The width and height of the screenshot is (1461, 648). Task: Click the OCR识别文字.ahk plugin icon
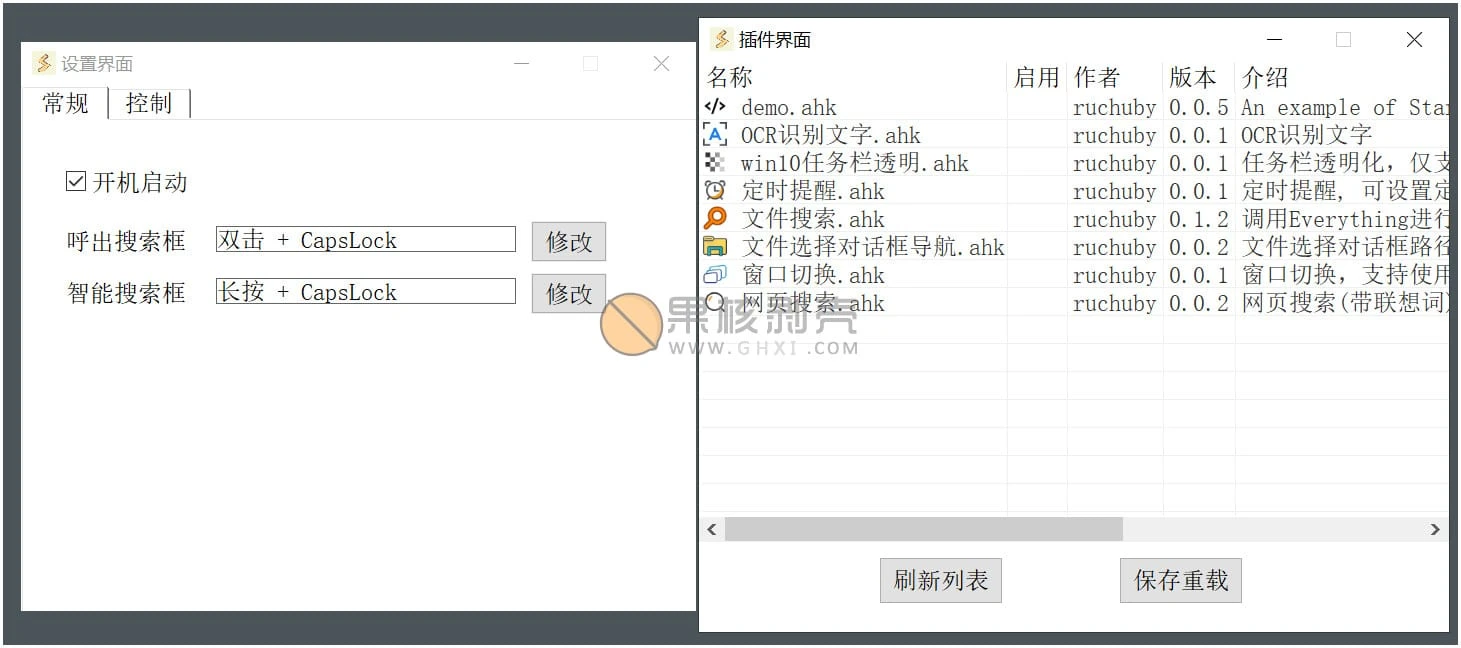pos(715,135)
